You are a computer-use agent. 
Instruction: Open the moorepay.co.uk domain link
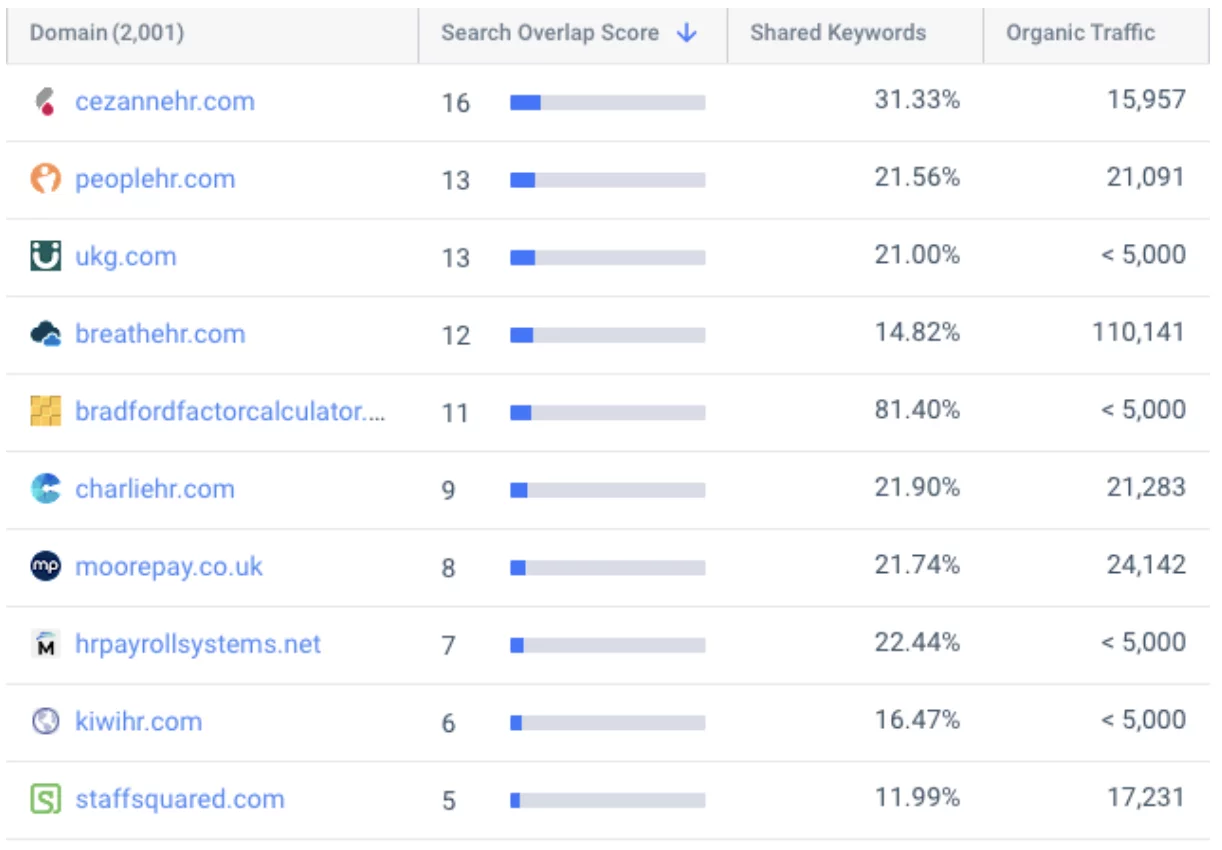click(x=169, y=567)
